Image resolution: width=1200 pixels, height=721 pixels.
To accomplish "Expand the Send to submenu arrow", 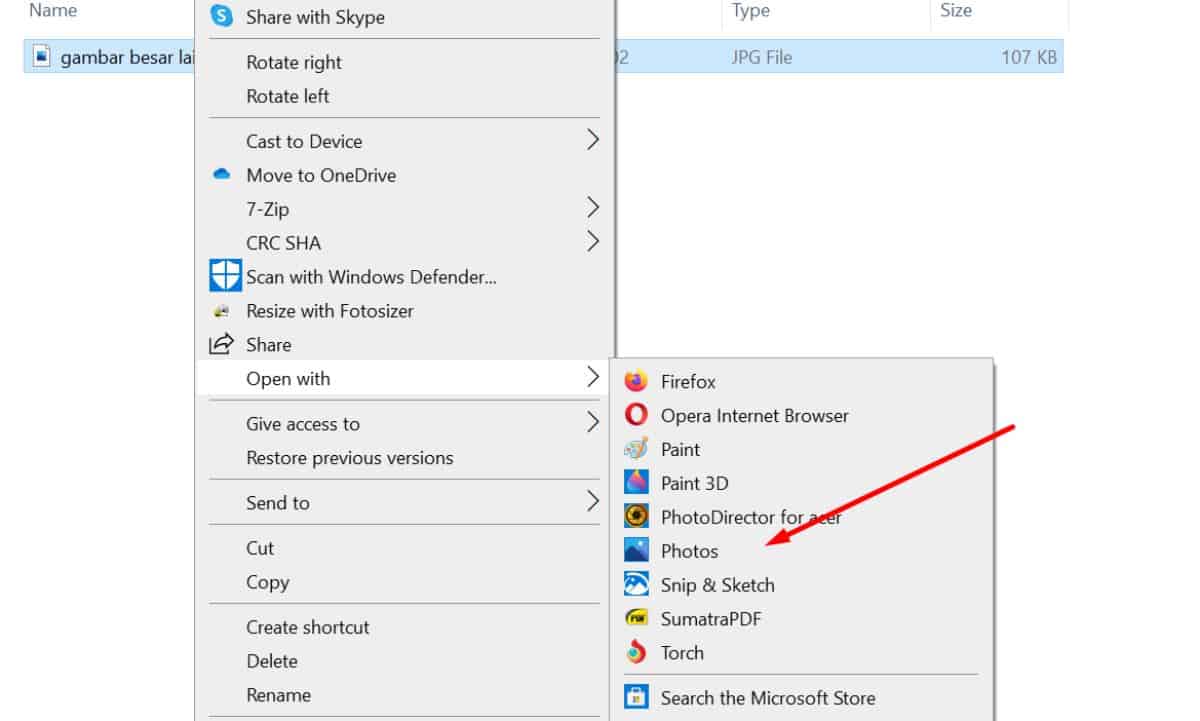I will click(593, 502).
